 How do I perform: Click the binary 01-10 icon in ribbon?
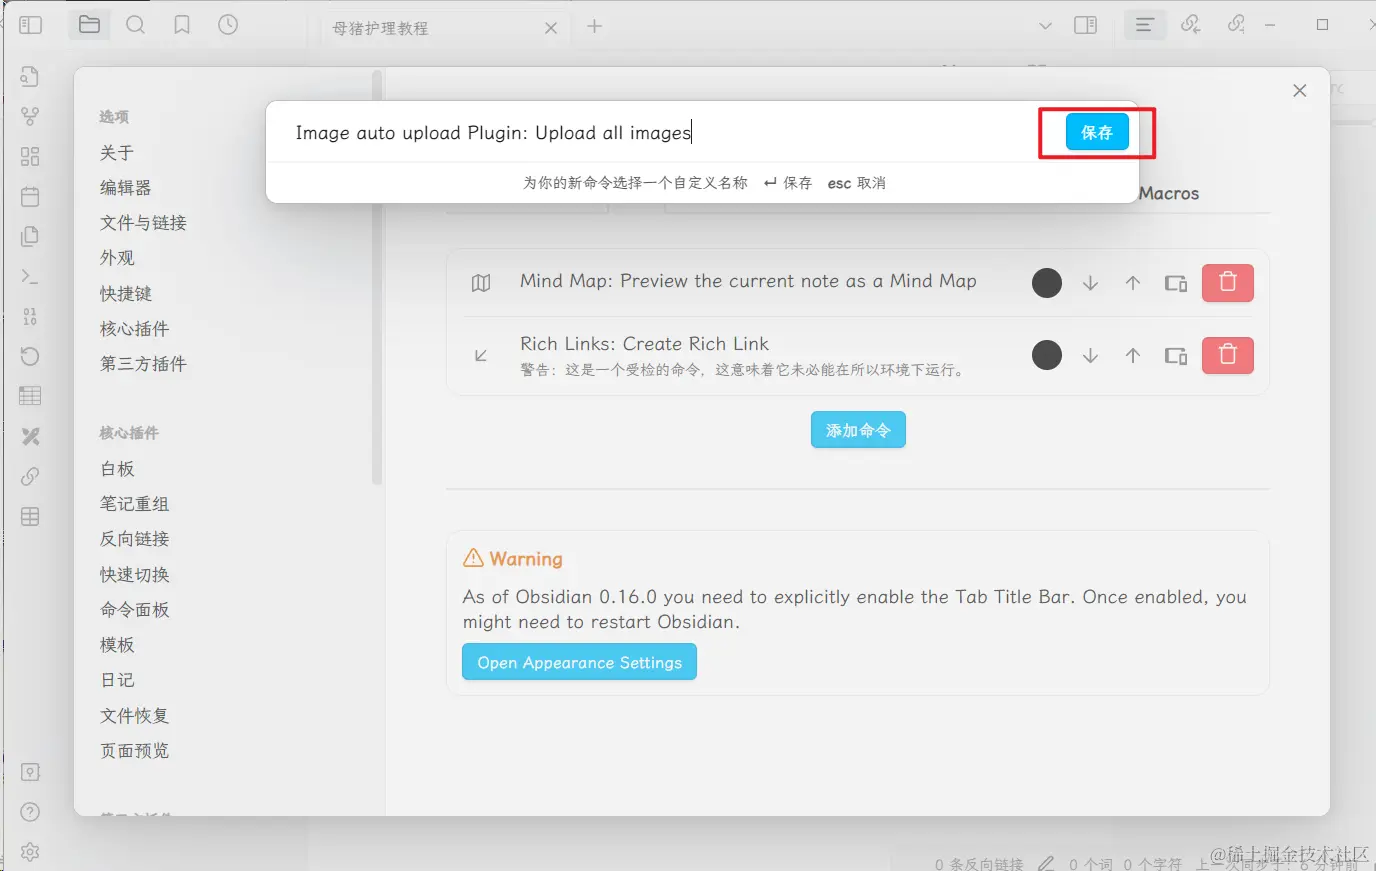pos(30,317)
